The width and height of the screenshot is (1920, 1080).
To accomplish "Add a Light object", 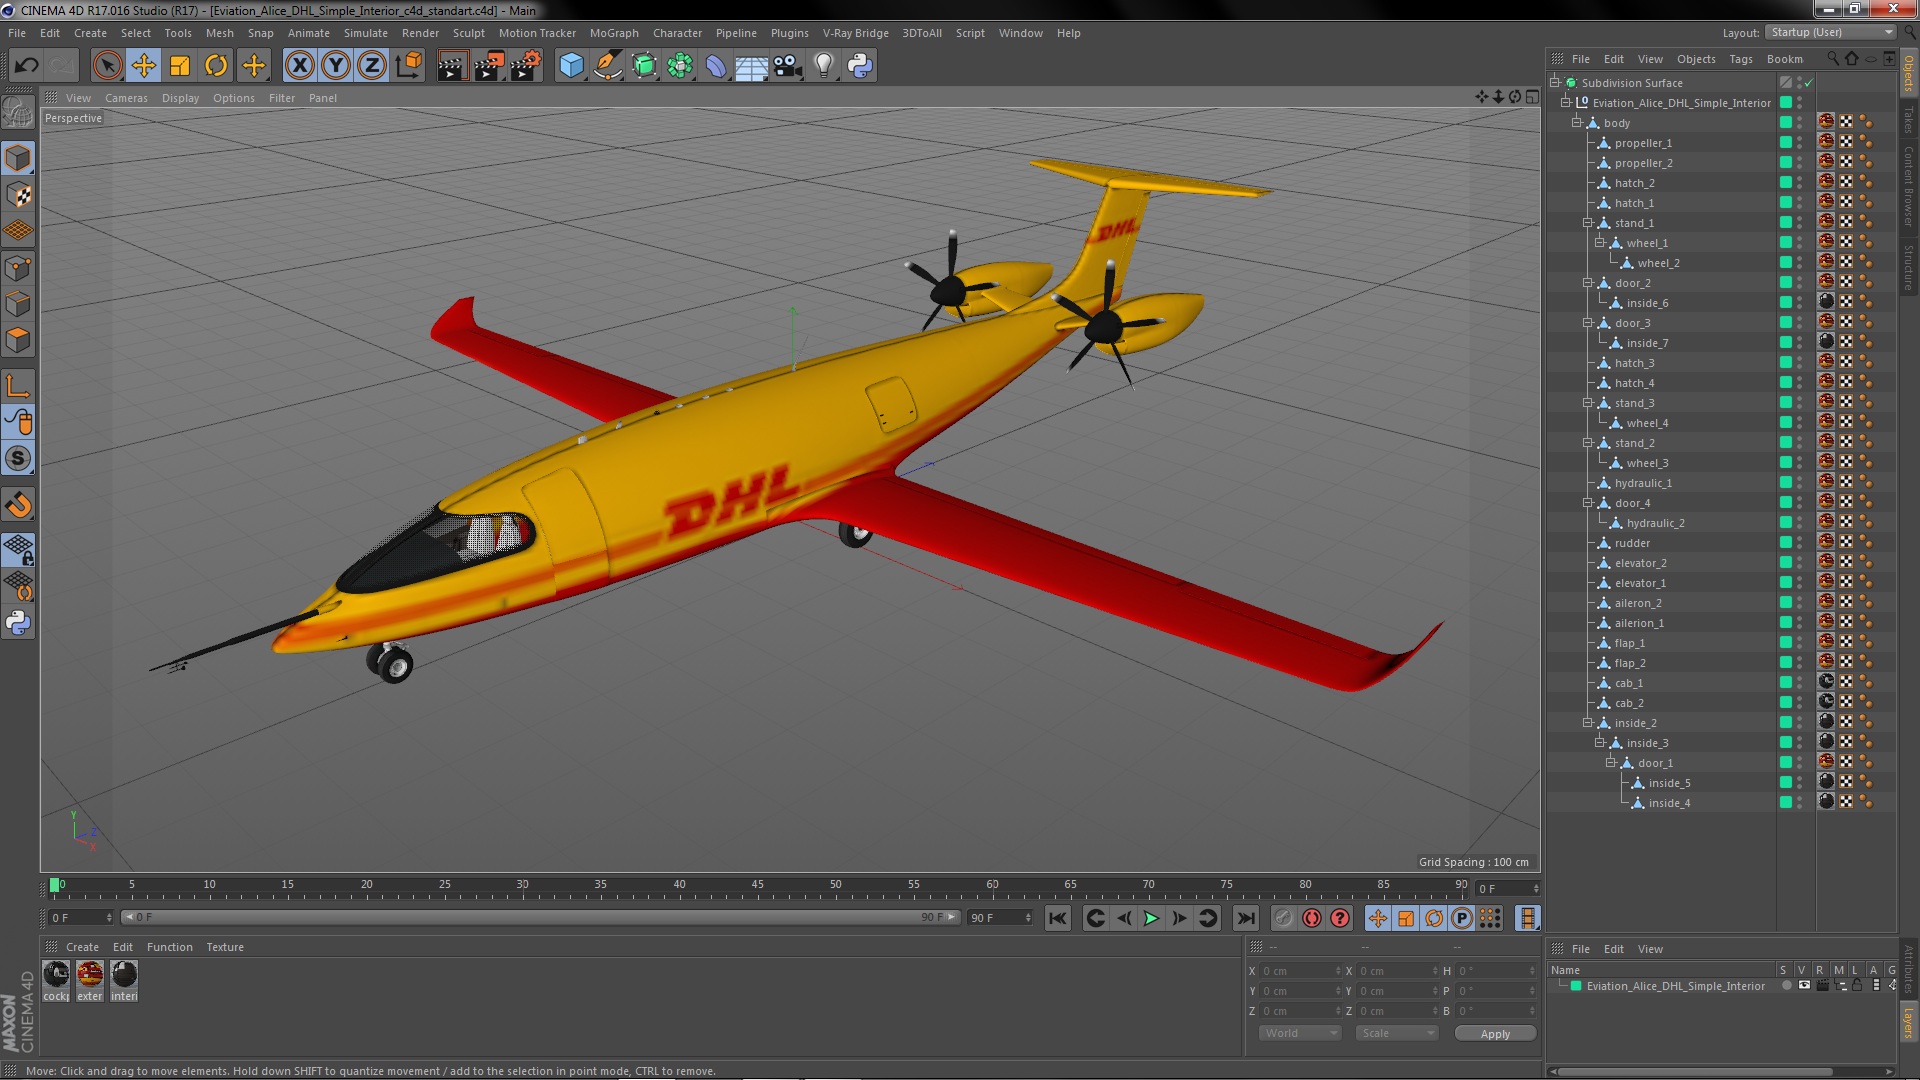I will coord(824,66).
